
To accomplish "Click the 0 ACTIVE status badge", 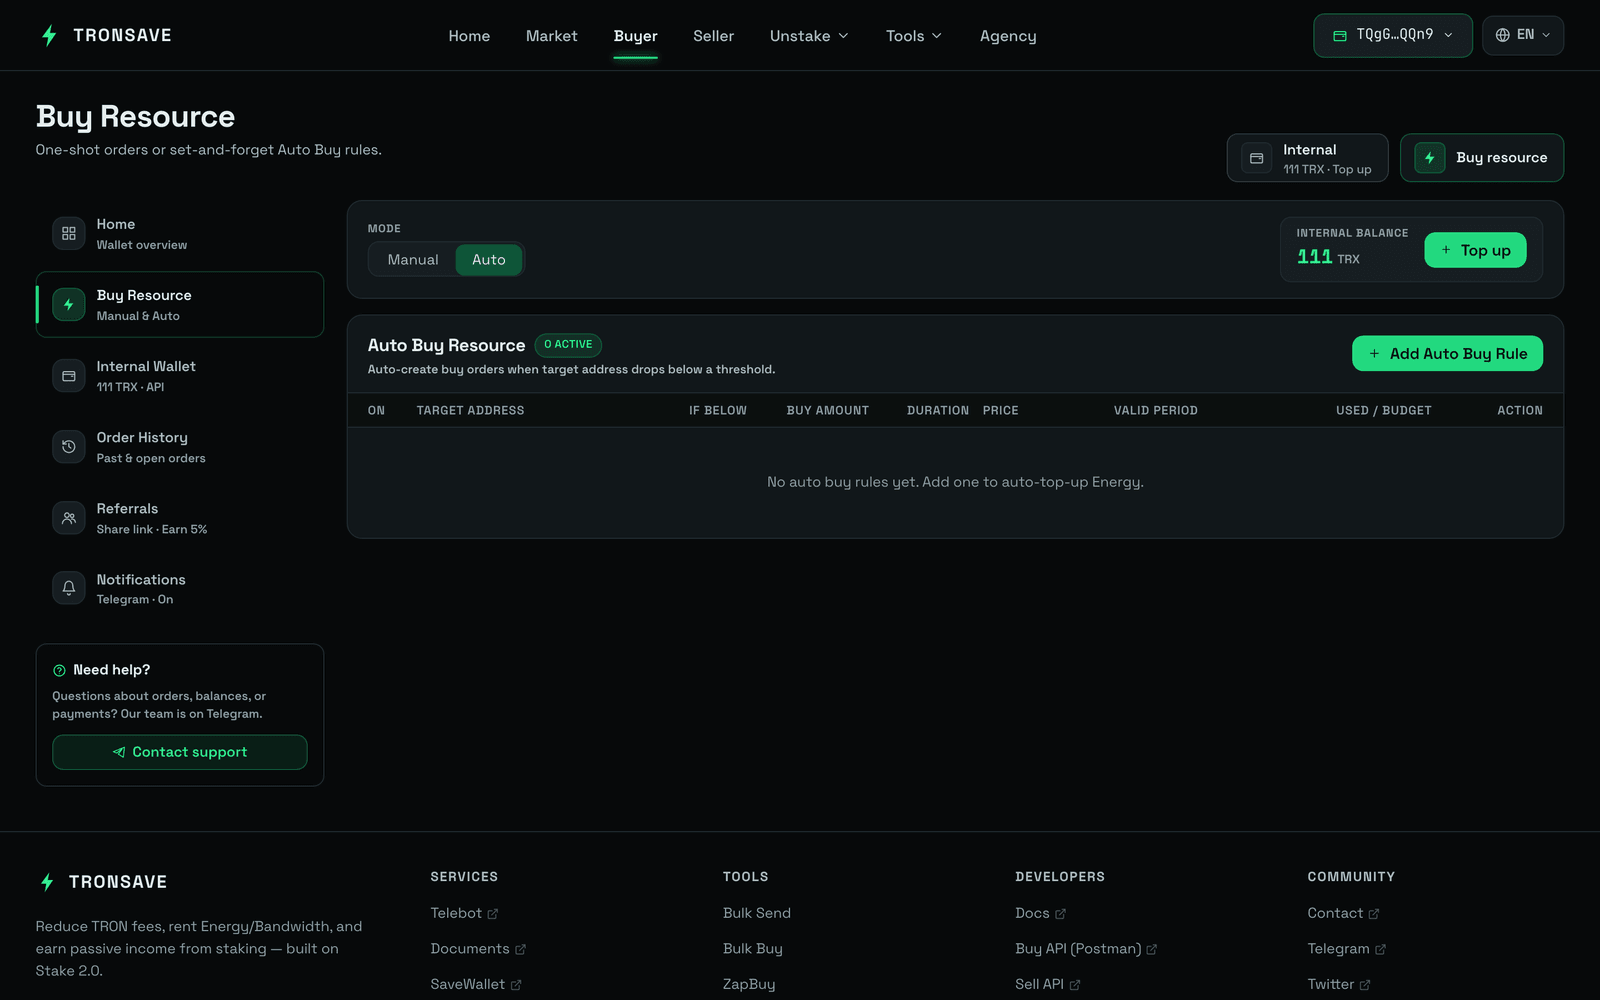I will point(568,345).
